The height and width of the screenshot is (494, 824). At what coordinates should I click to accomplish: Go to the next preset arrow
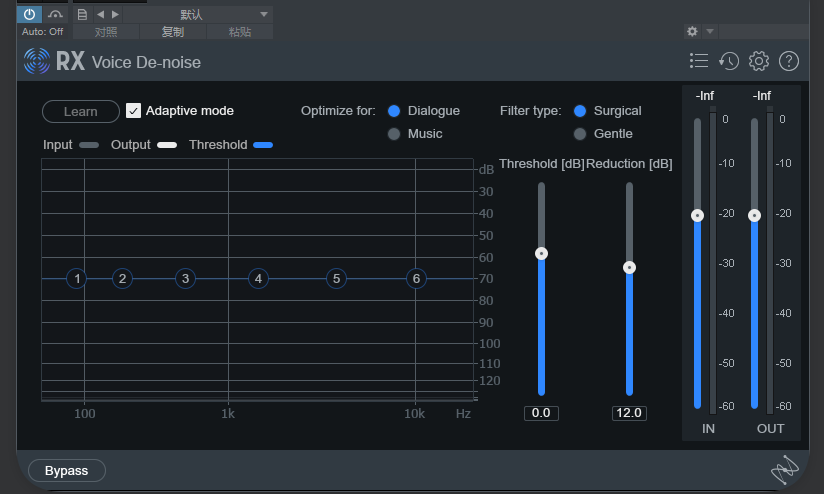(x=115, y=14)
